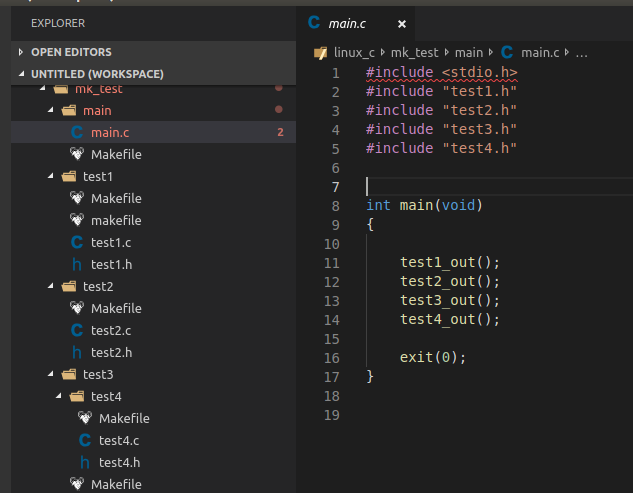This screenshot has width=633, height=493.
Task: Click the test3 folder icon
Action: pyautogui.click(x=69, y=374)
